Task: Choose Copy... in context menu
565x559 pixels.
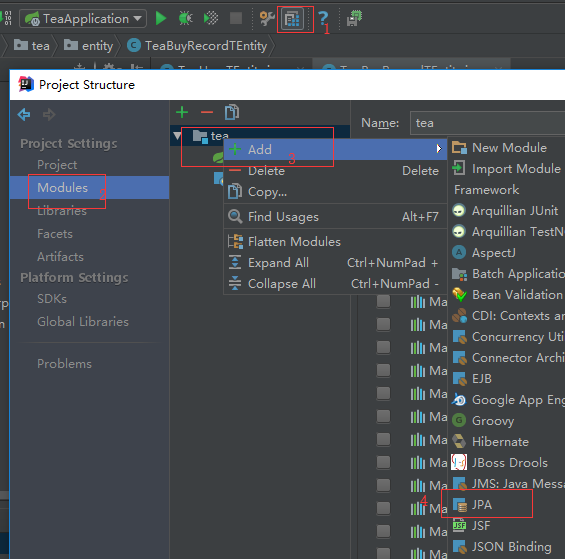Action: click(335, 192)
